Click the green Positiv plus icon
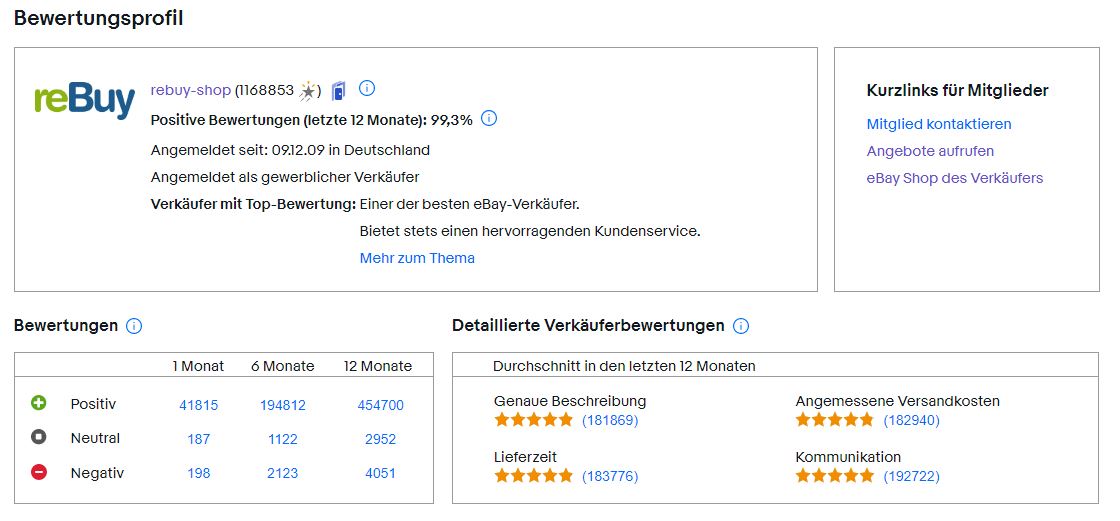This screenshot has height=521, width=1120. tap(39, 403)
